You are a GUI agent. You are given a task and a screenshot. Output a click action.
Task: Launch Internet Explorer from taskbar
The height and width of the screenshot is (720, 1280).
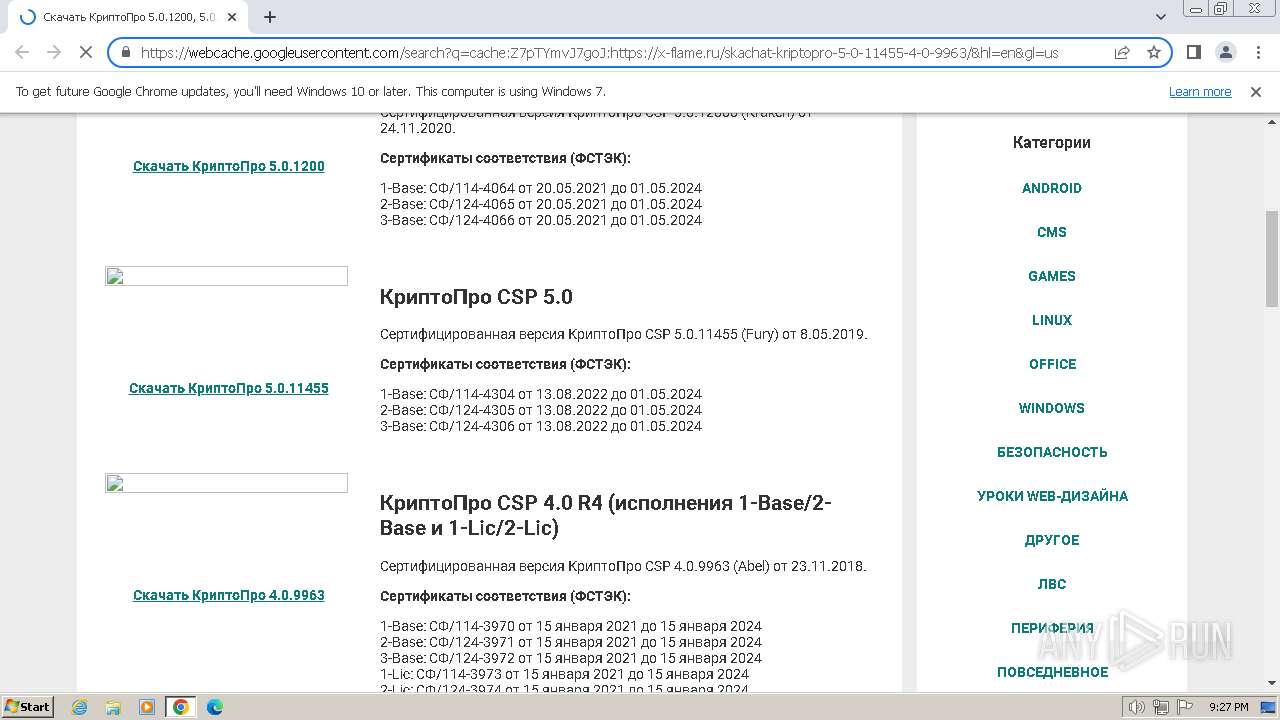pos(79,707)
